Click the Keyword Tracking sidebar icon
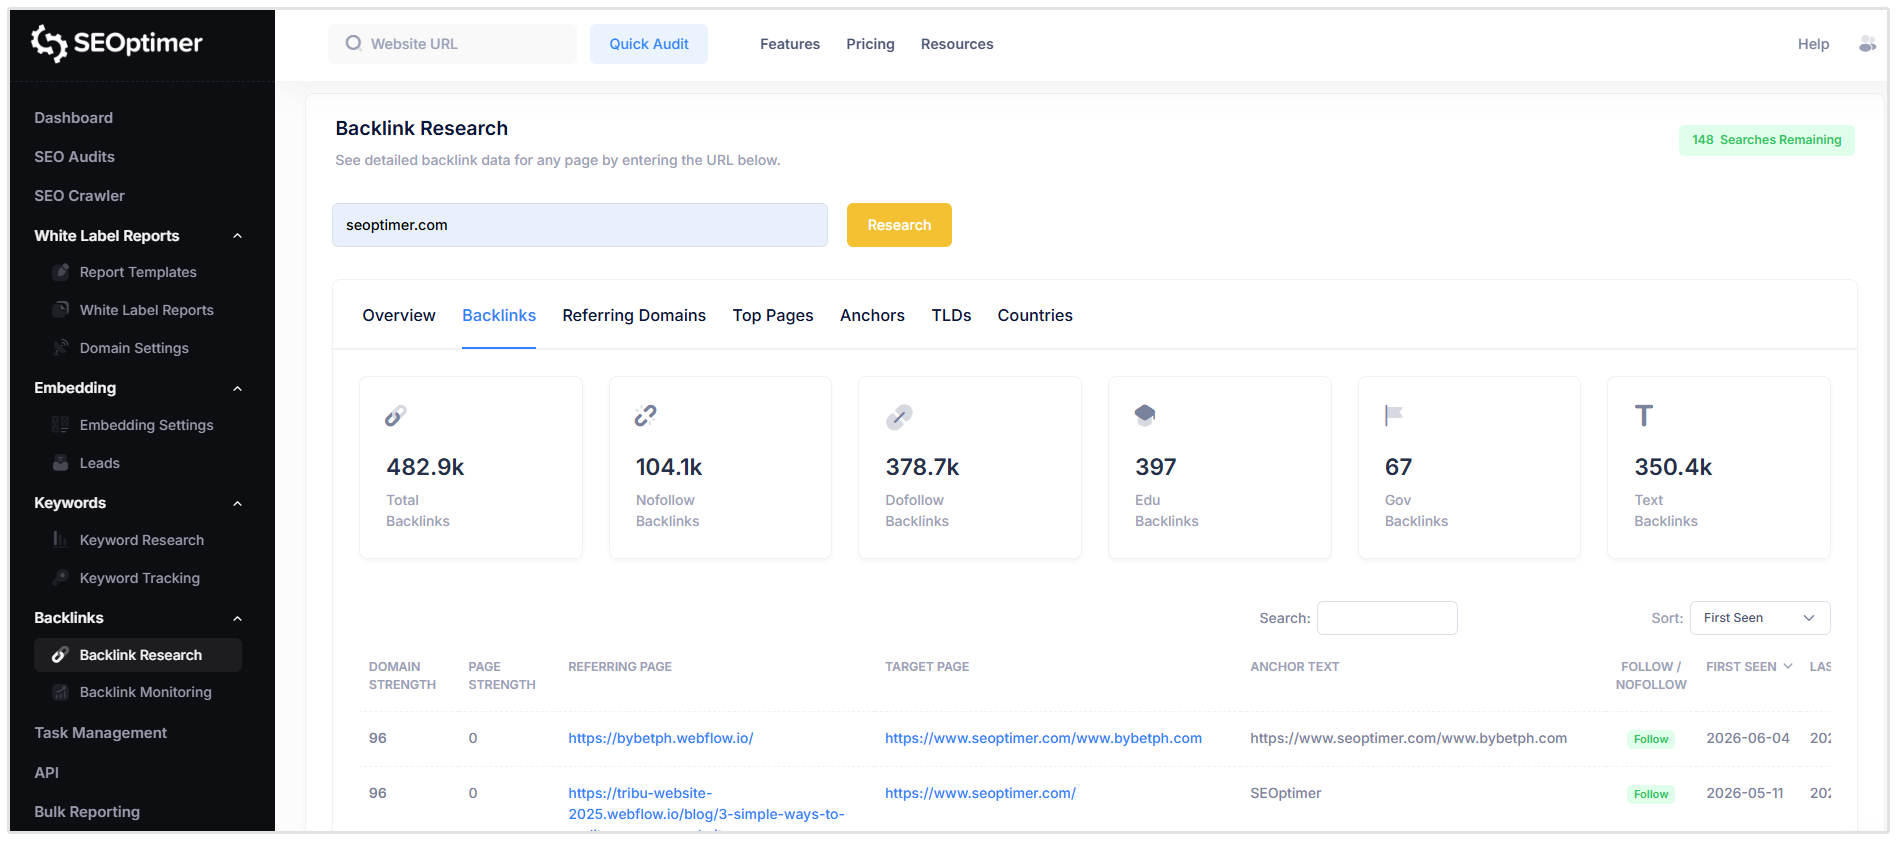 coord(61,578)
